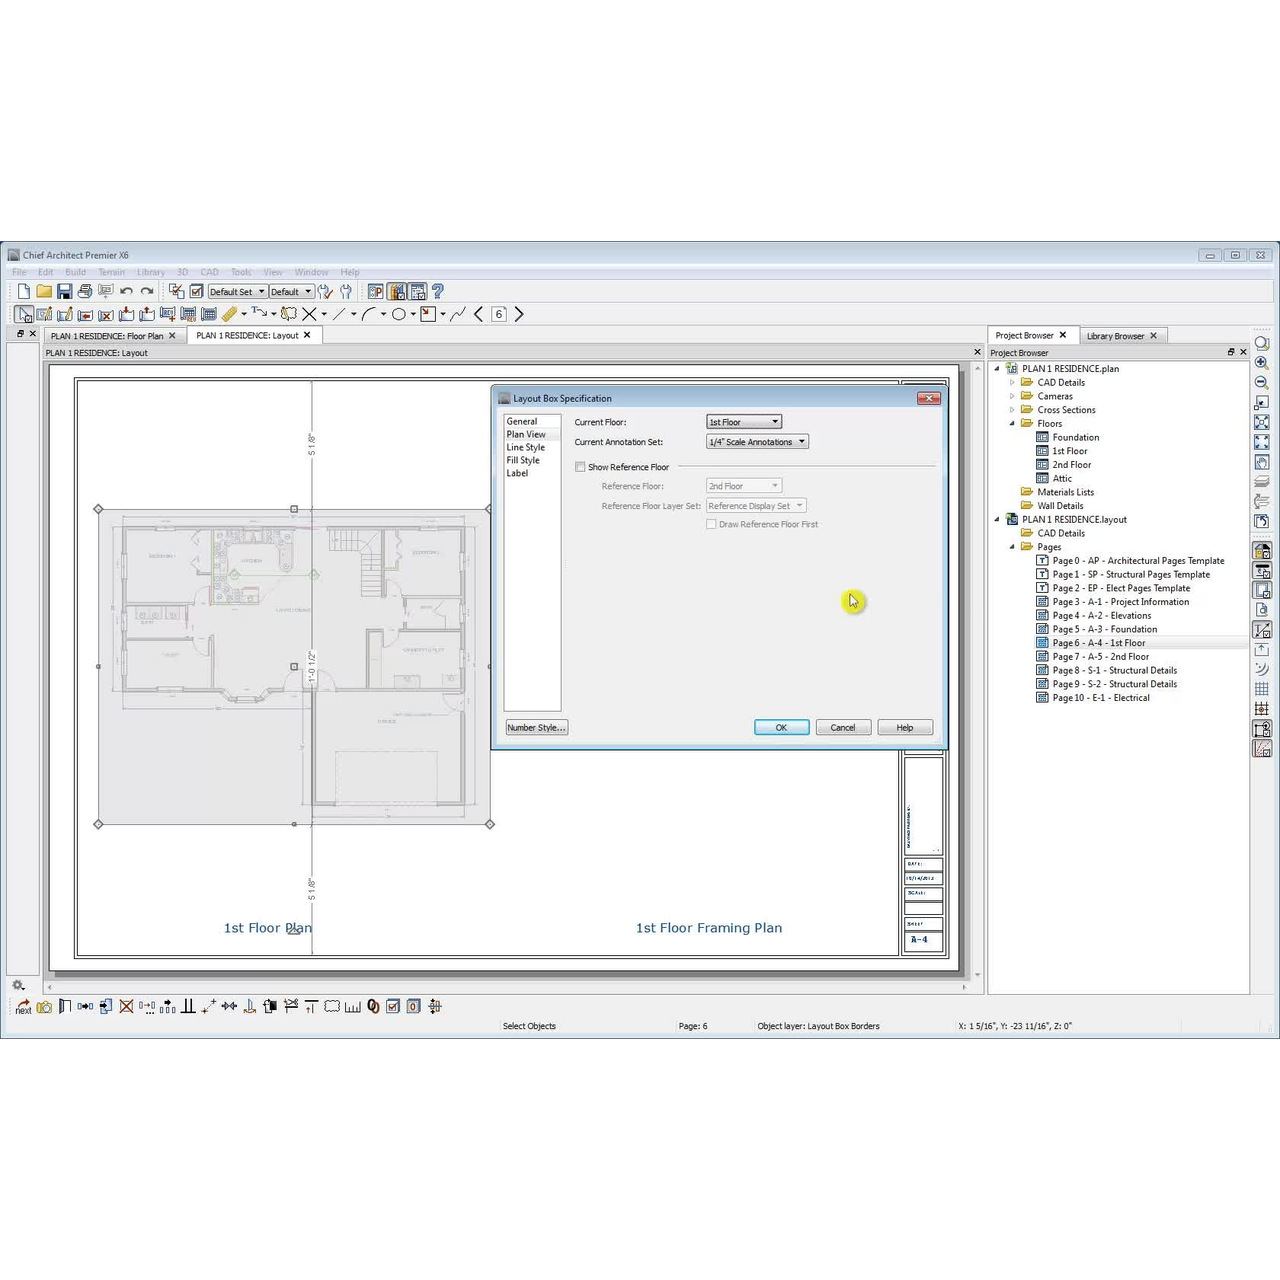
Task: Click the camera icon in bottom toolbar
Action: pos(44,1007)
